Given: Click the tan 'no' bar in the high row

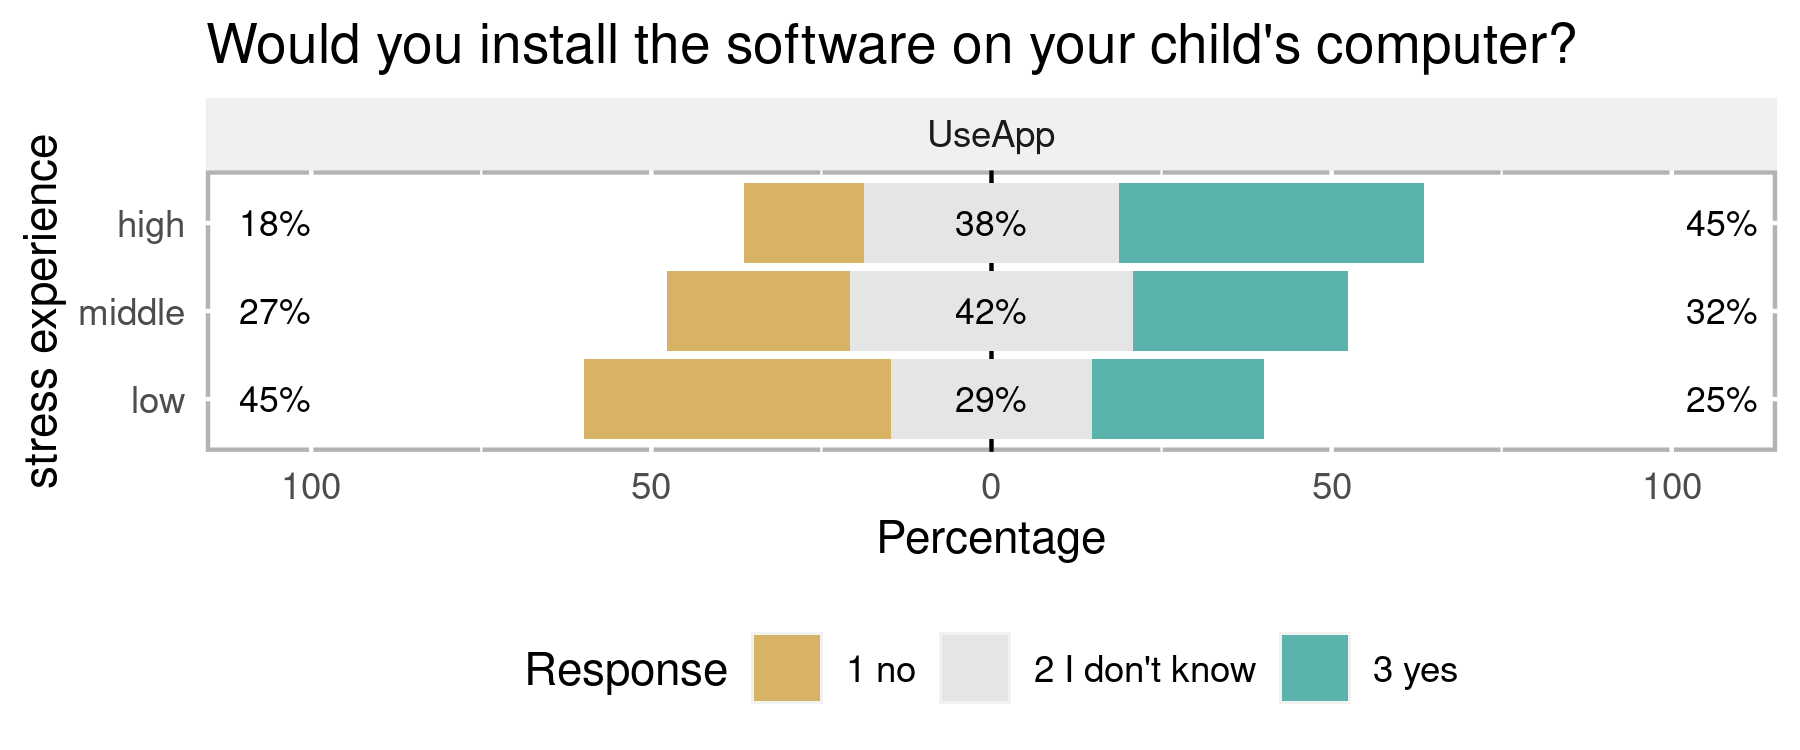Looking at the screenshot, I should click(804, 223).
